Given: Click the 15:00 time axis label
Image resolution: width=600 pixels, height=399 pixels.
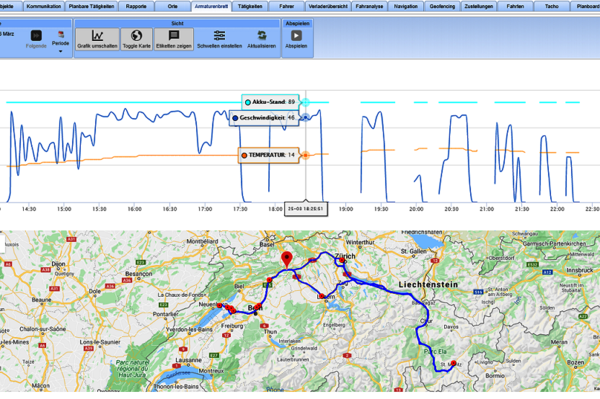Looking at the screenshot, I should (x=64, y=209).
